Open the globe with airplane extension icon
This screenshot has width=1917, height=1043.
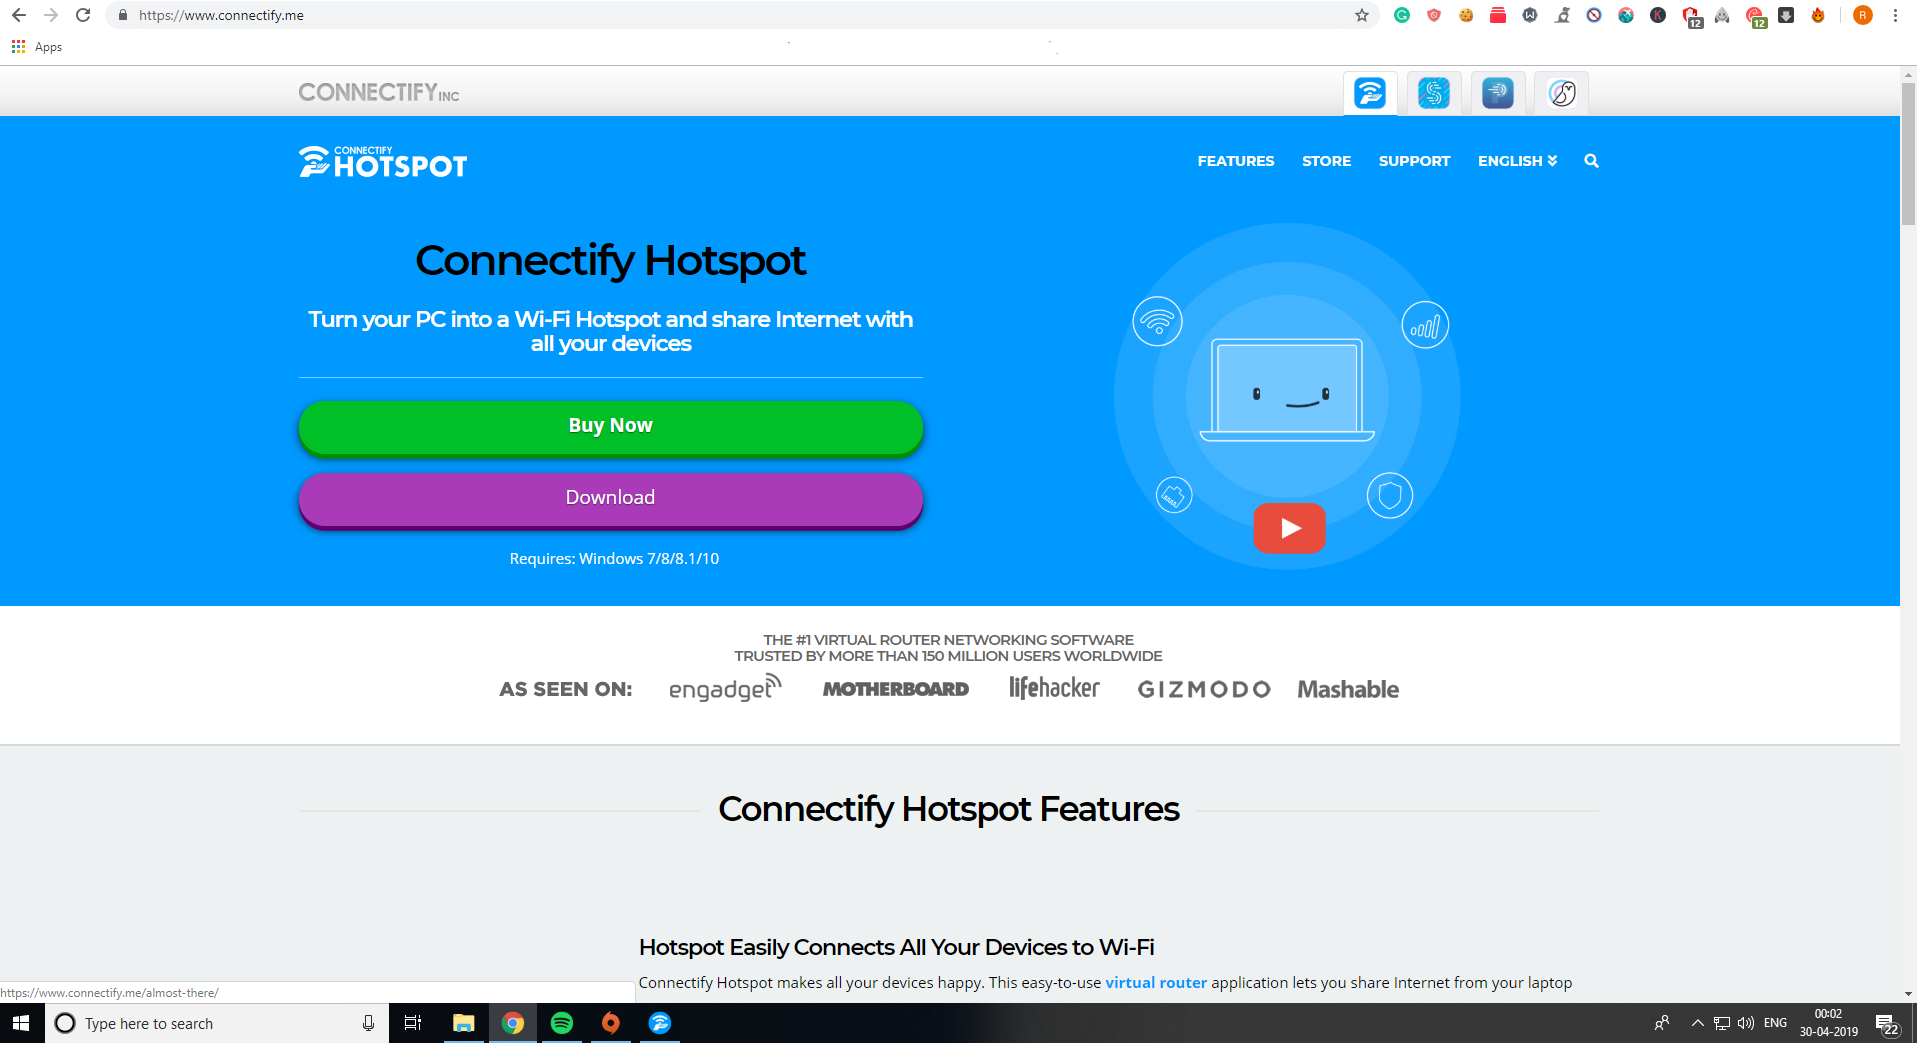coord(1626,15)
